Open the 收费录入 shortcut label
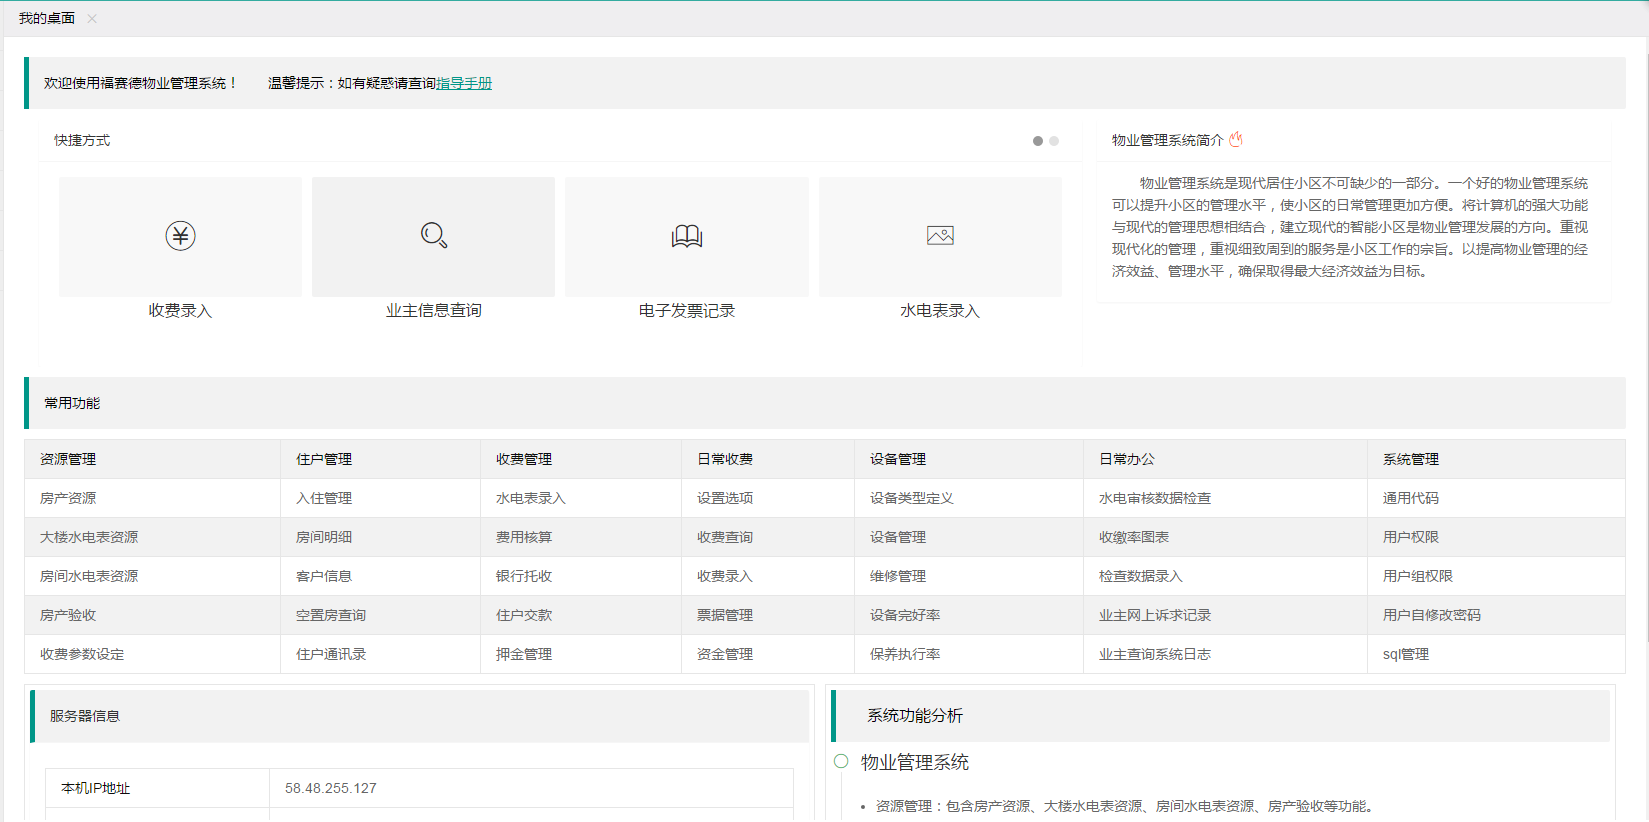Image resolution: width=1649 pixels, height=822 pixels. point(180,311)
